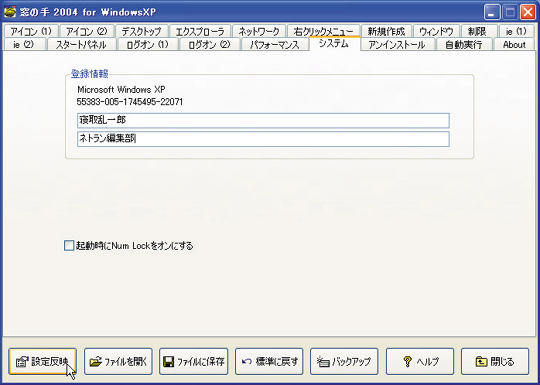
Task: Switch to the アイコン (2) tab
Action: click(87, 31)
